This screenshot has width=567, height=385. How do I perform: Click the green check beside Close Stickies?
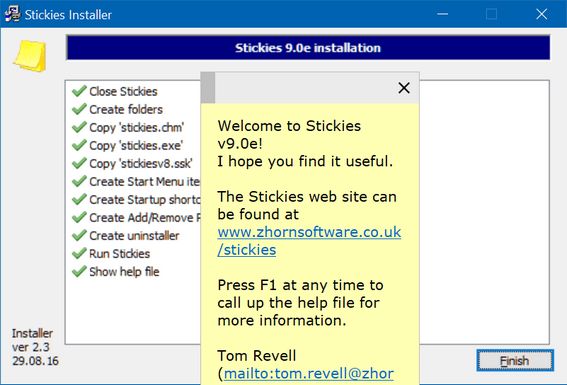[79, 91]
